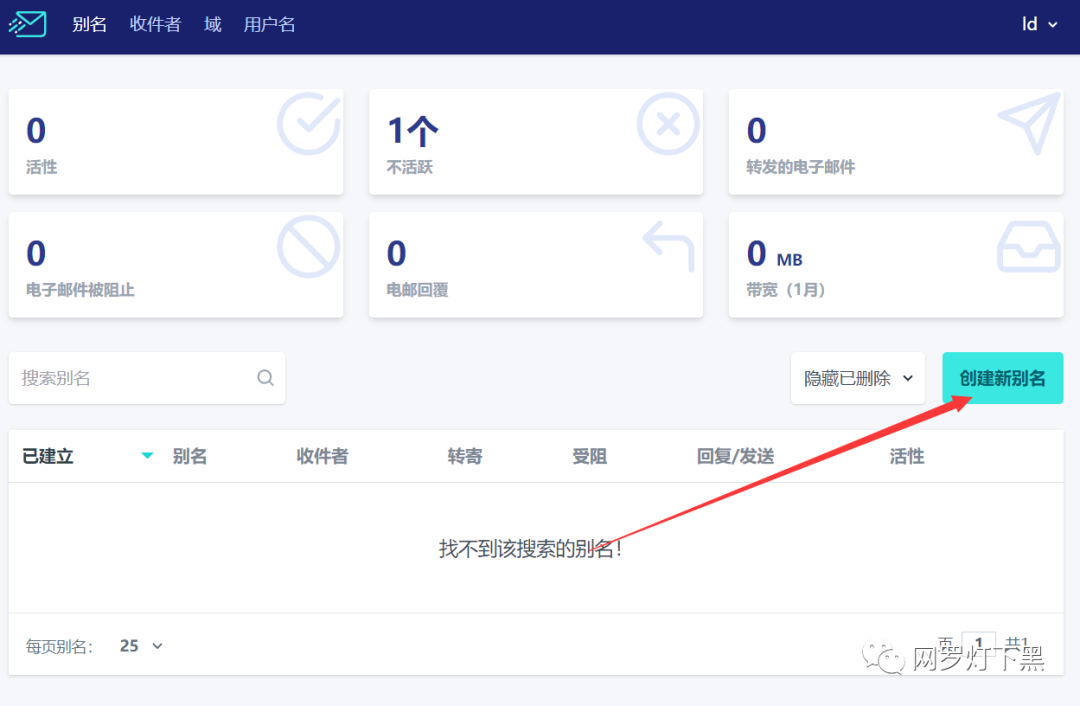Screen dimensions: 1080x706
Task: Sort by the 已建立 column
Action: [x=48, y=456]
